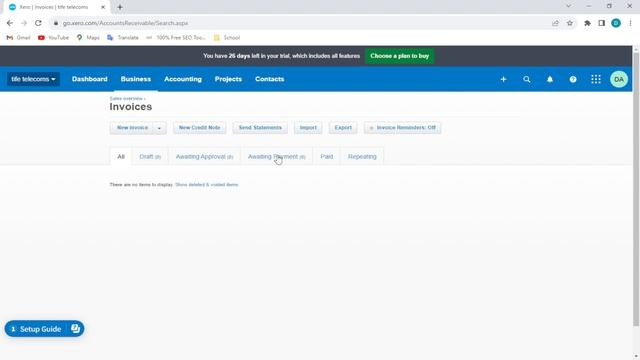
Task: Switch to the Awaiting Approval tab
Action: coord(204,156)
